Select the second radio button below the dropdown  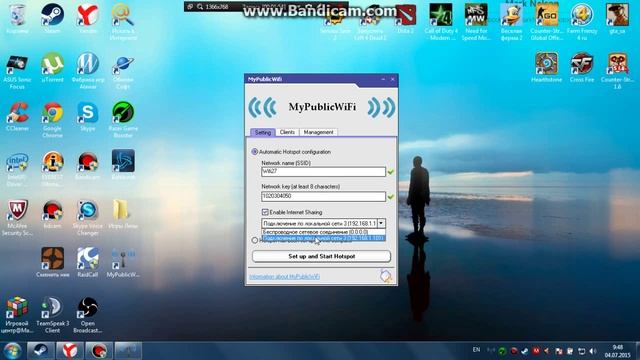pos(255,240)
